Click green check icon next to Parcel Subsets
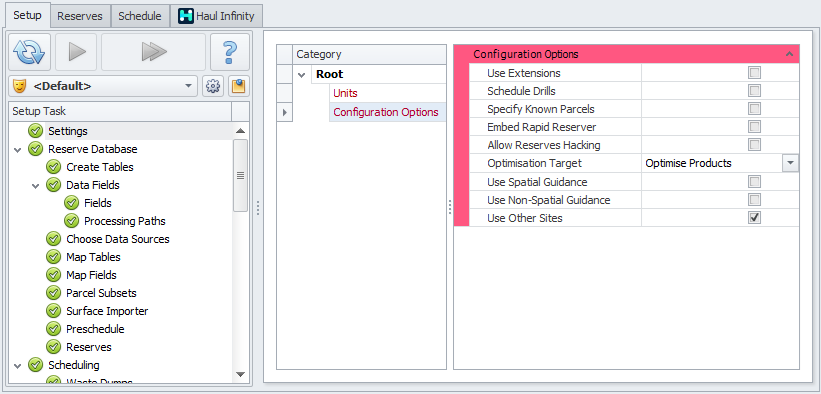The image size is (821, 394). click(x=53, y=293)
